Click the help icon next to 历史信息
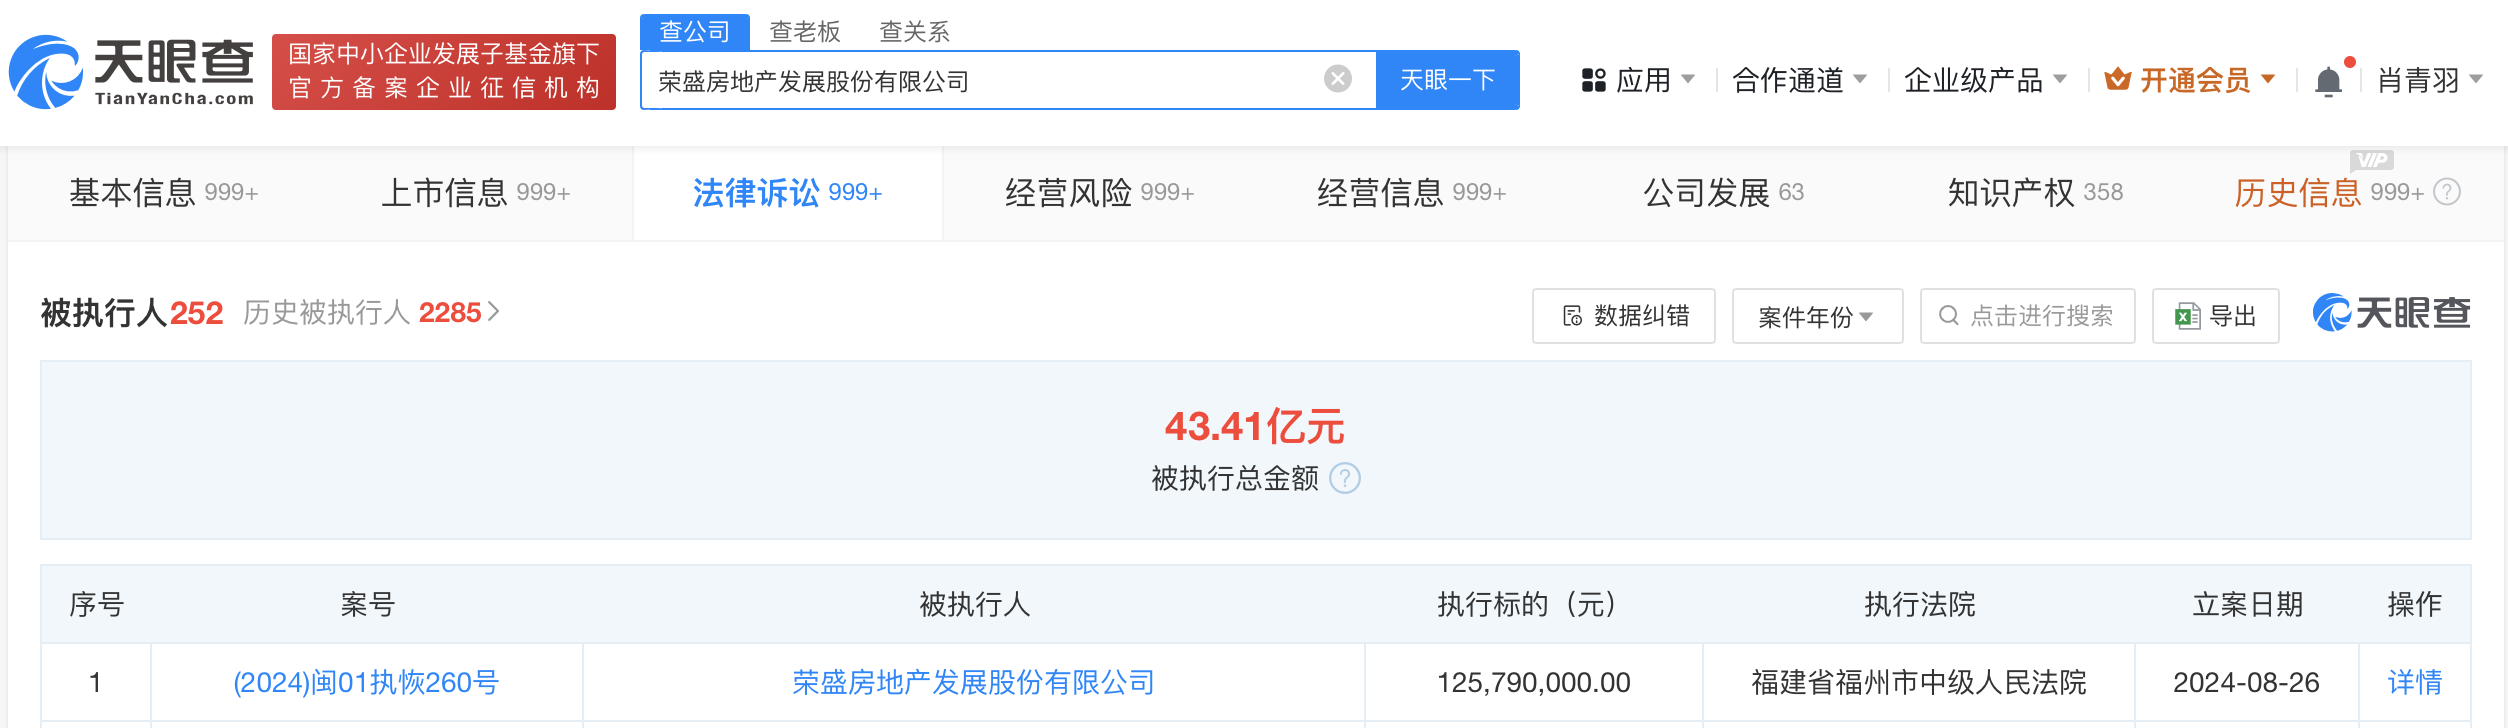Viewport: 2508px width, 728px height. (2447, 192)
